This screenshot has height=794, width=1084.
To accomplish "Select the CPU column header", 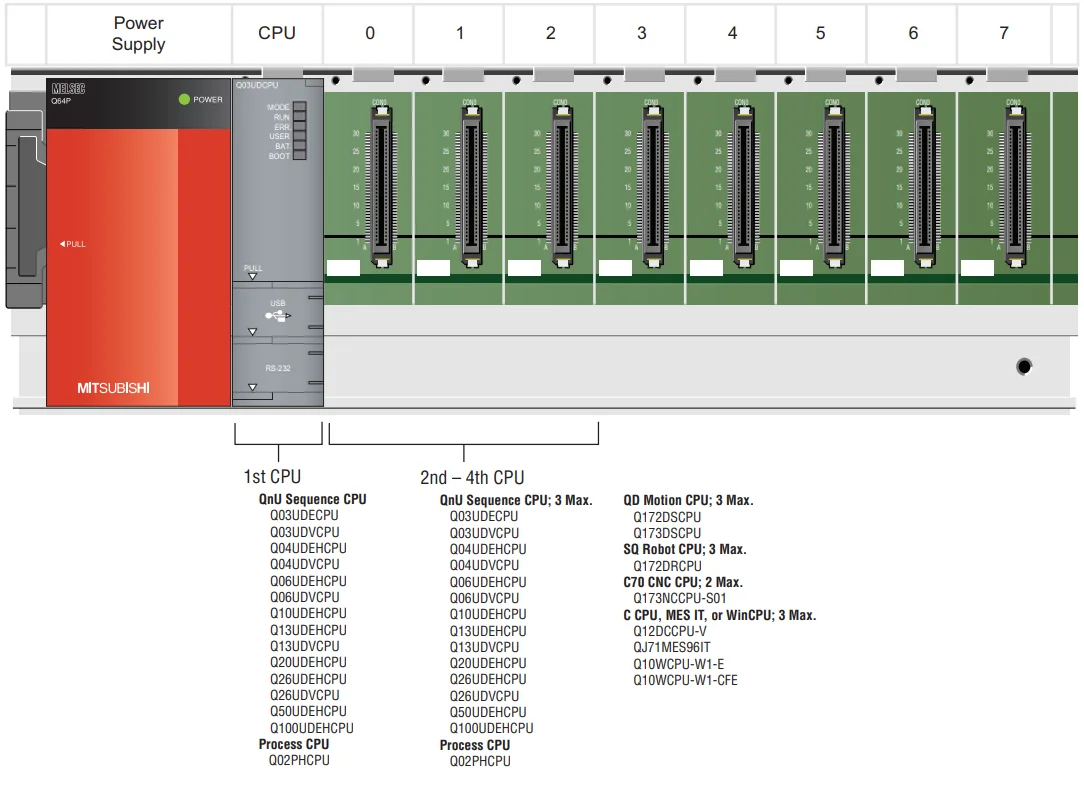I will pos(277,33).
